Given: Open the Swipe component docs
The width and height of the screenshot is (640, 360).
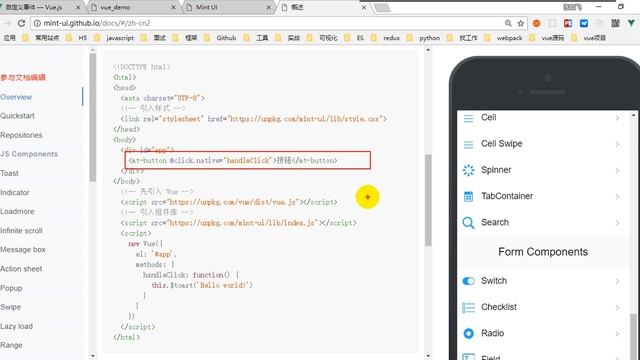Looking at the screenshot, I should coord(11,307).
